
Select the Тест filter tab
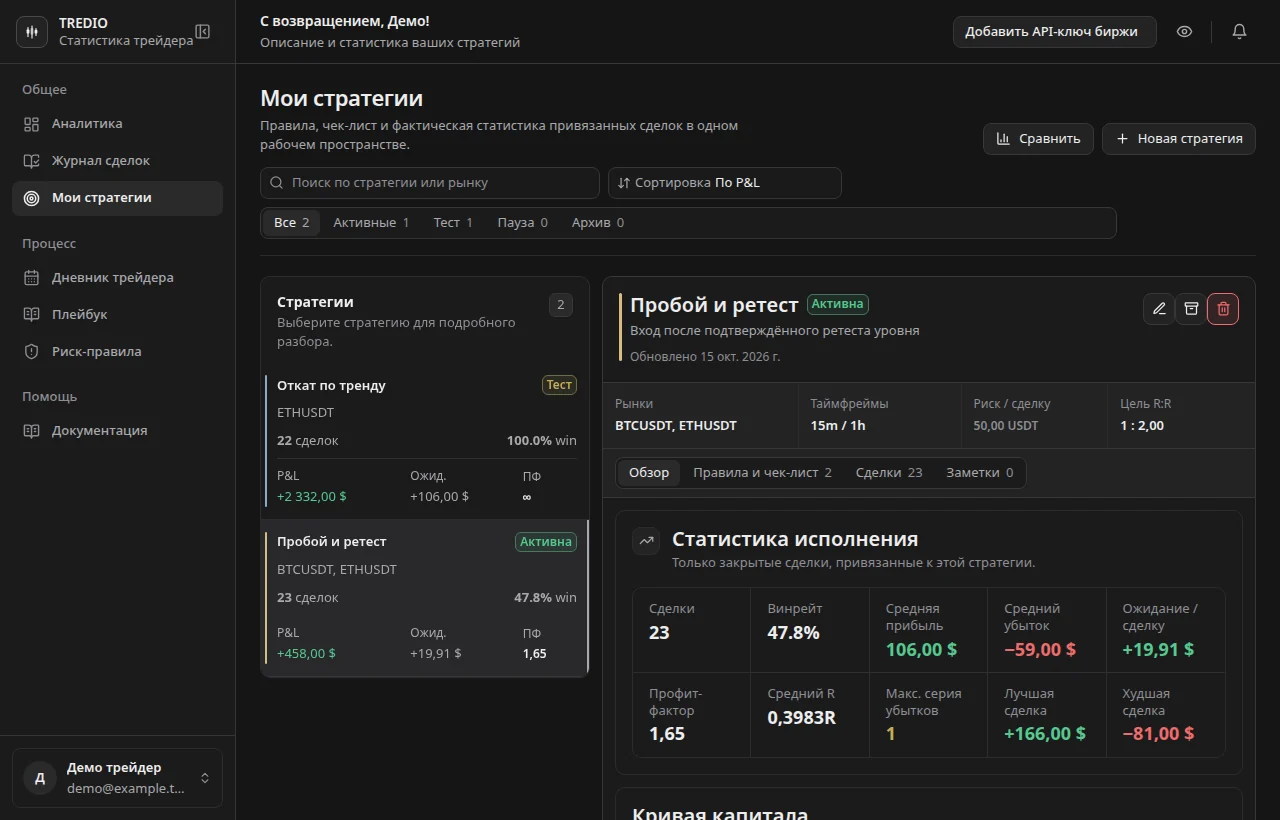point(453,223)
